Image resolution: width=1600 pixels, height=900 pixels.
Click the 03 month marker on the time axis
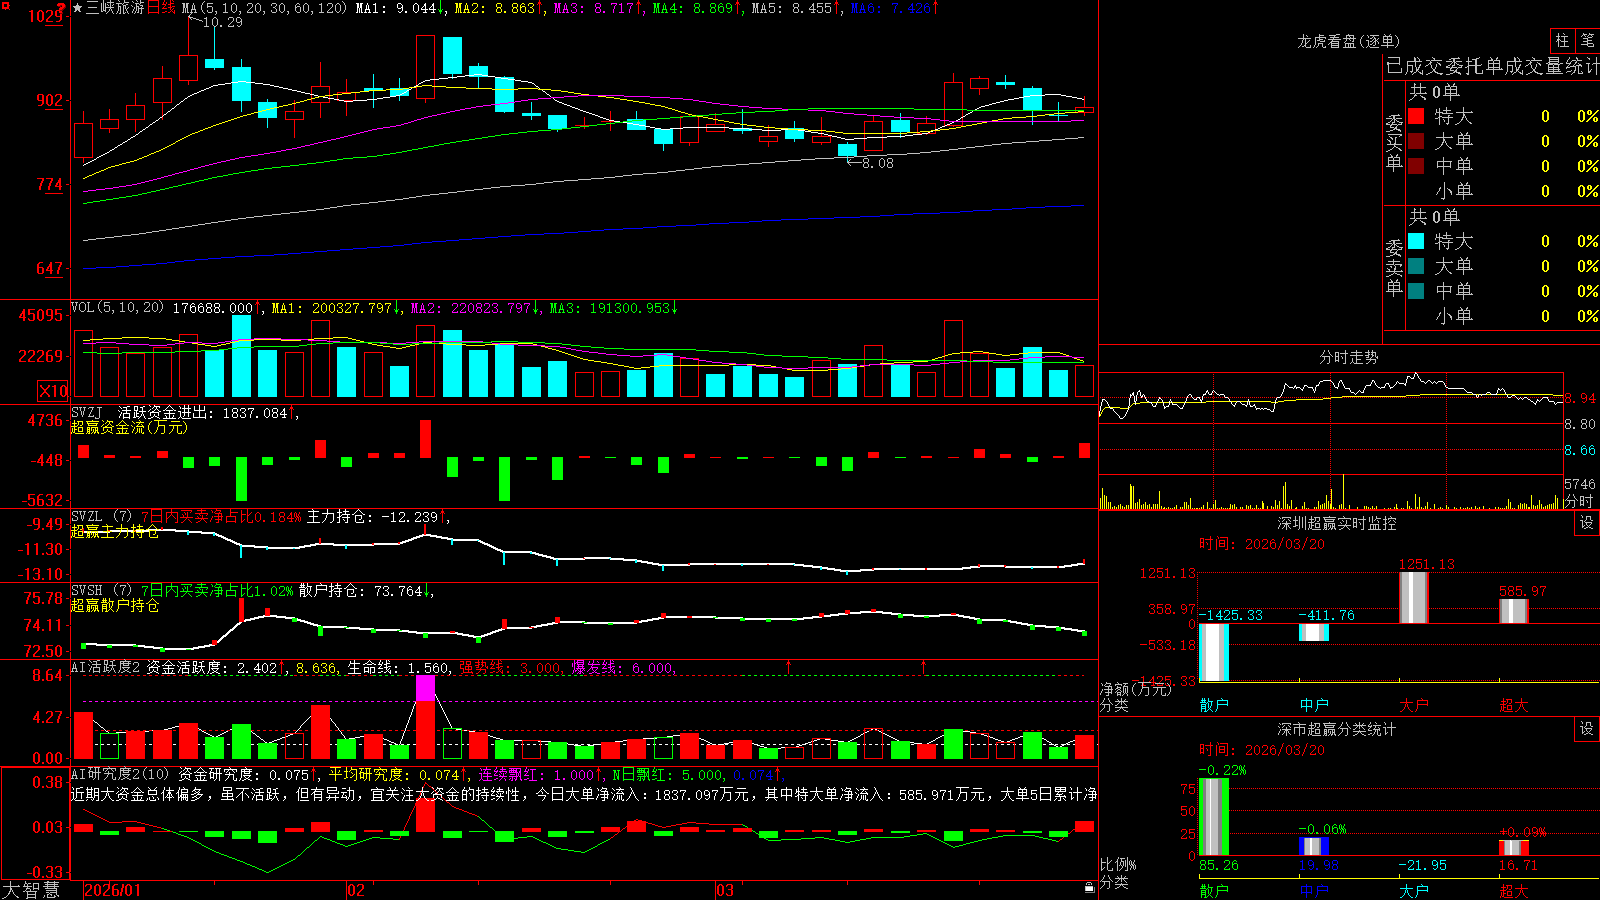(x=725, y=890)
